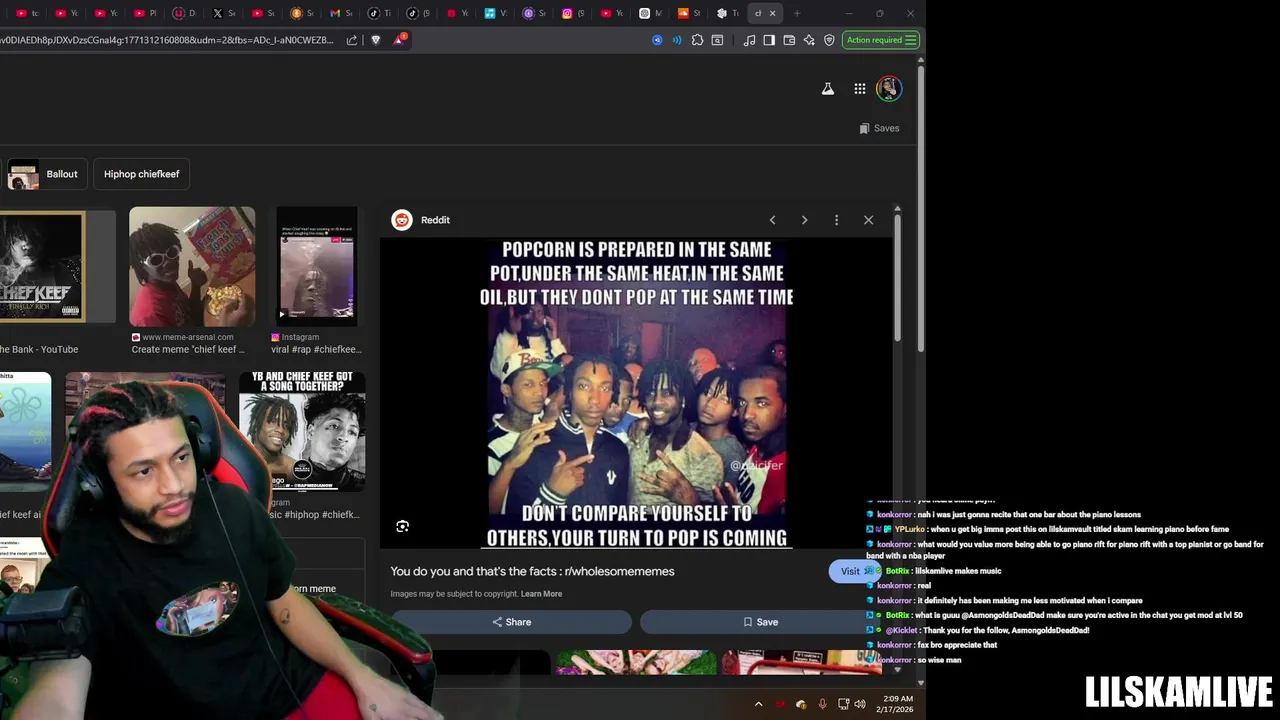Switch to the Instagram tab
1280x720 pixels.
pyautogui.click(x=573, y=13)
